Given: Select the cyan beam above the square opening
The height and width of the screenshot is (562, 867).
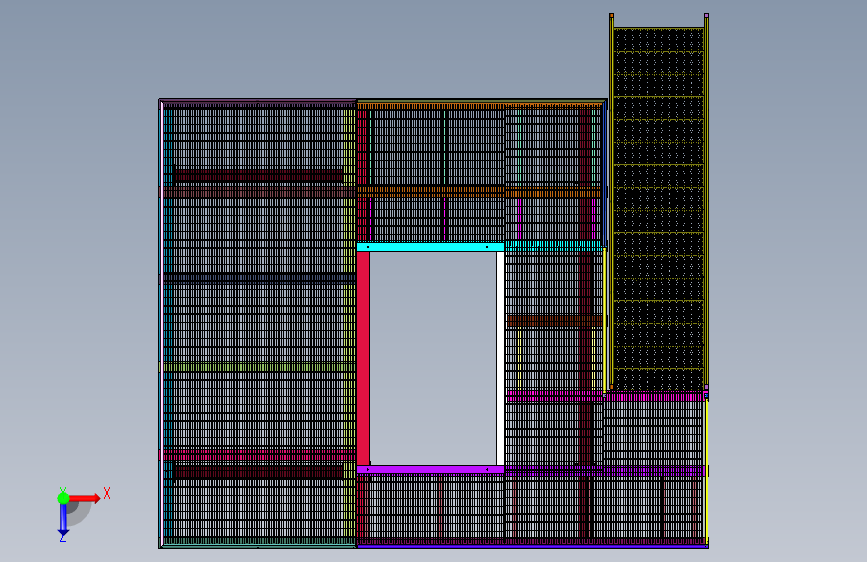Looking at the screenshot, I should click(x=430, y=247).
